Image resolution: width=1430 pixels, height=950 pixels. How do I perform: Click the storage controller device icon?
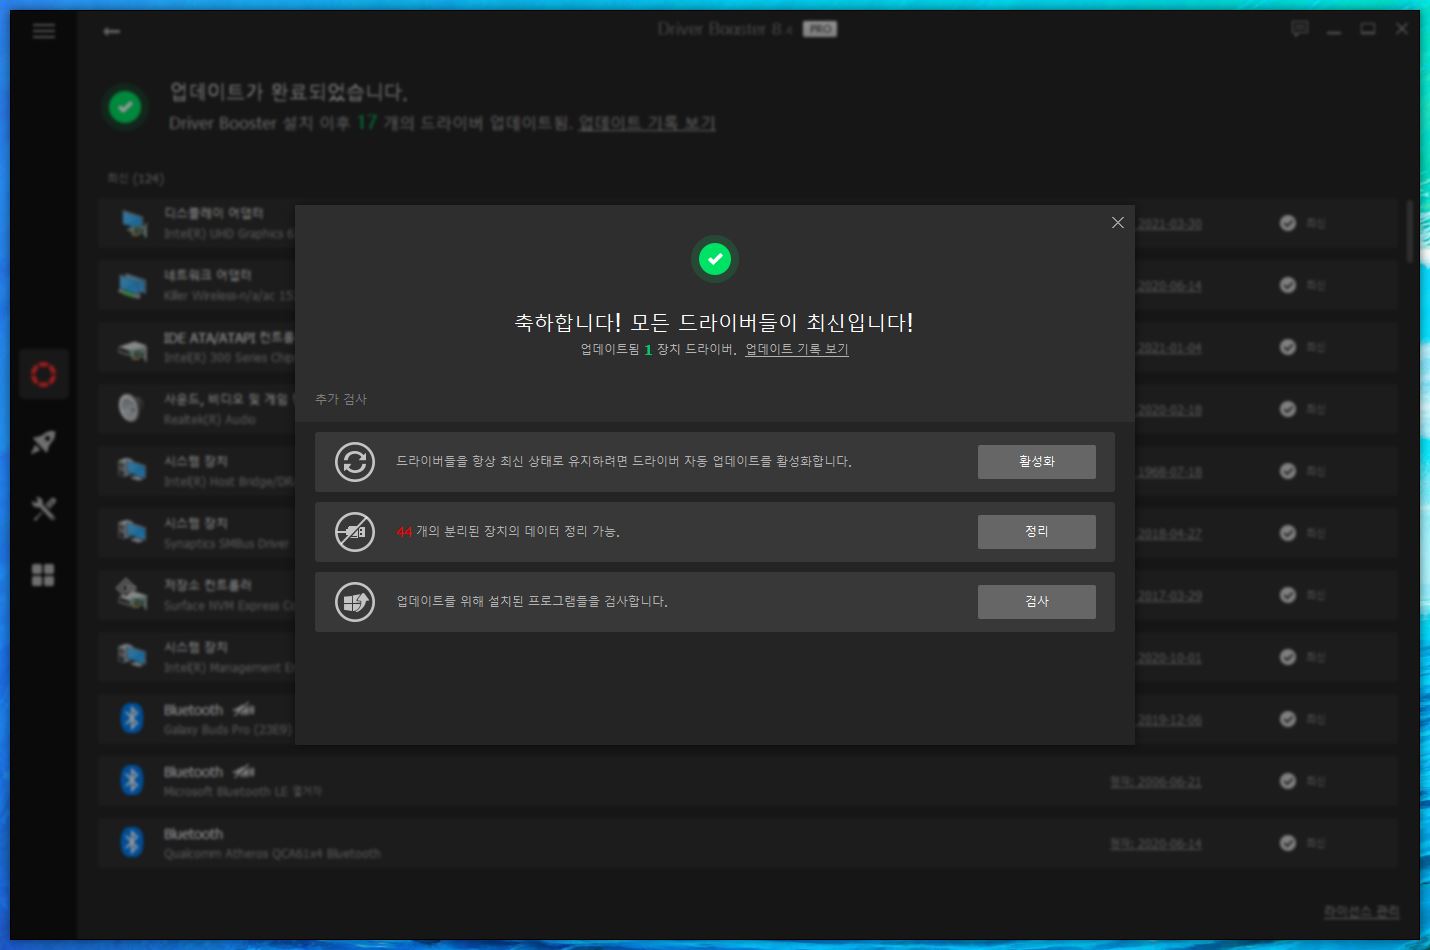[x=132, y=594]
